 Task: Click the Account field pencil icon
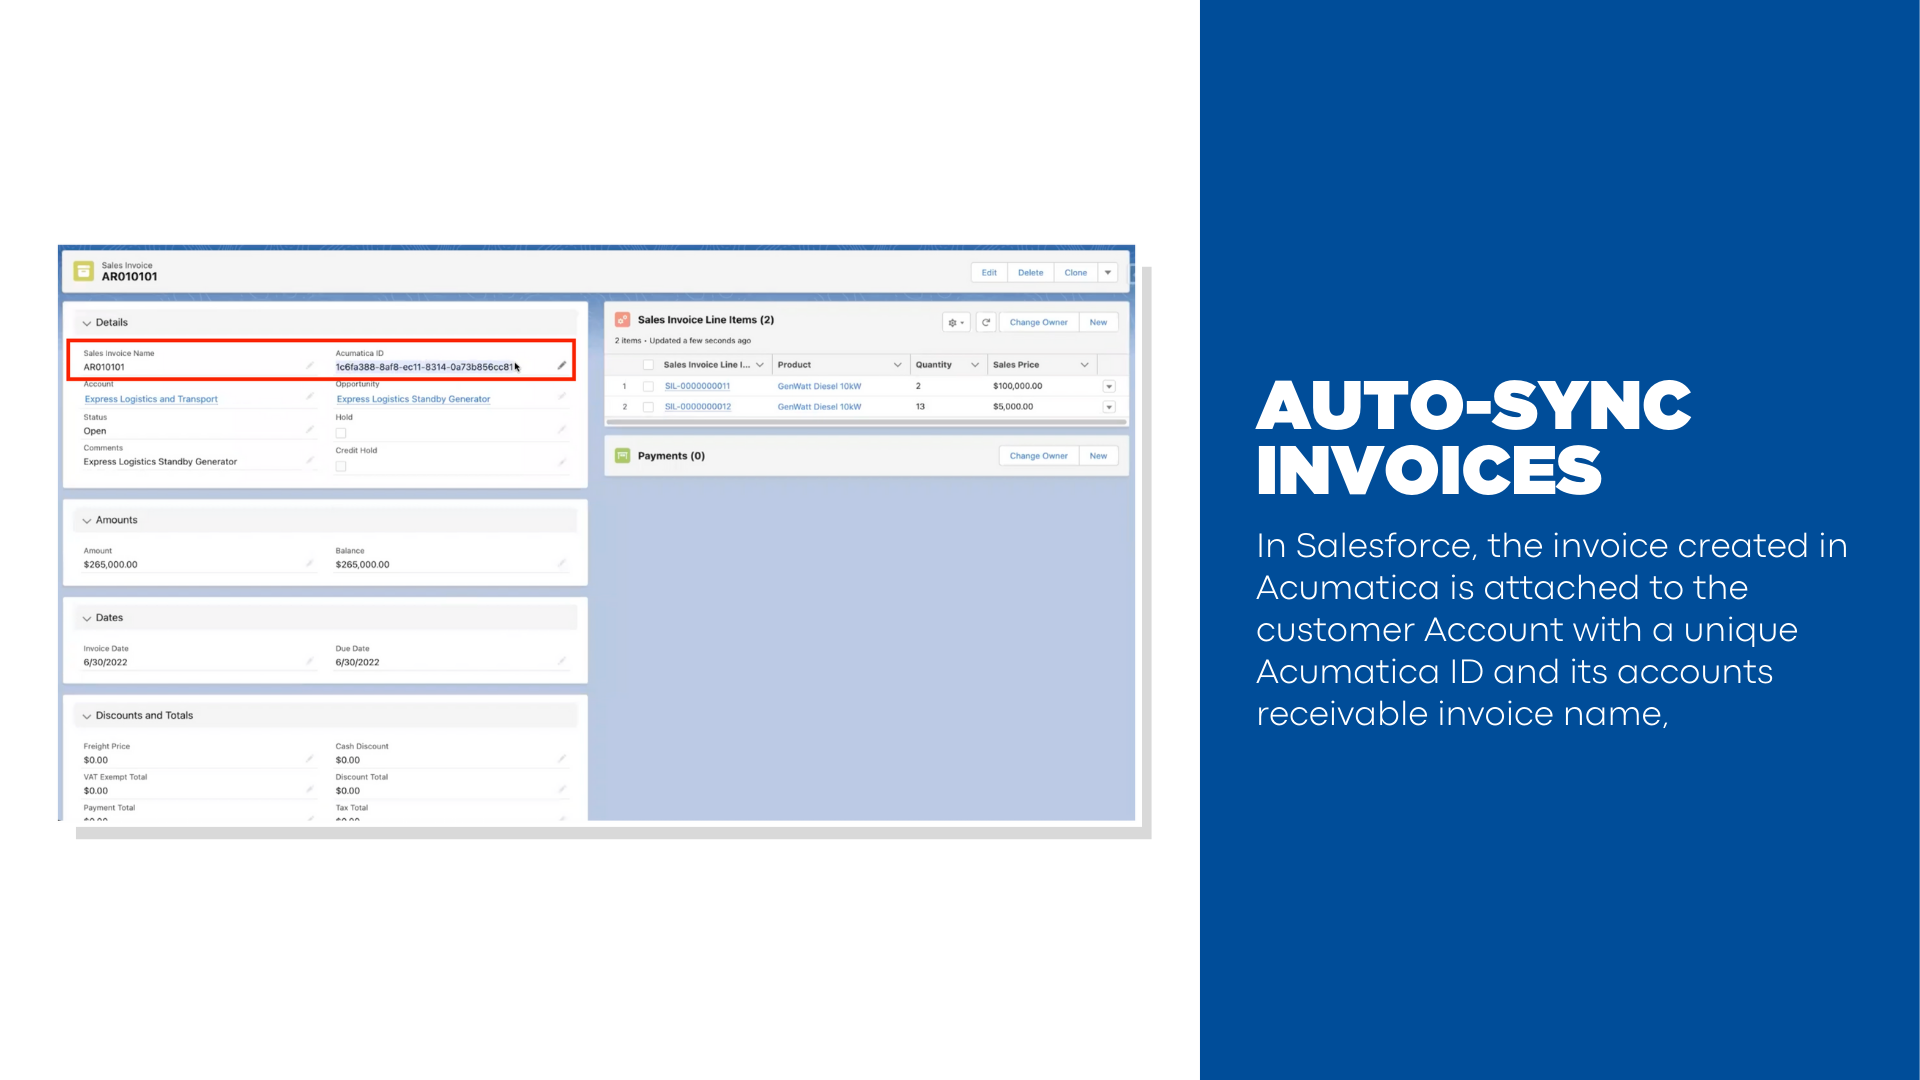(310, 397)
